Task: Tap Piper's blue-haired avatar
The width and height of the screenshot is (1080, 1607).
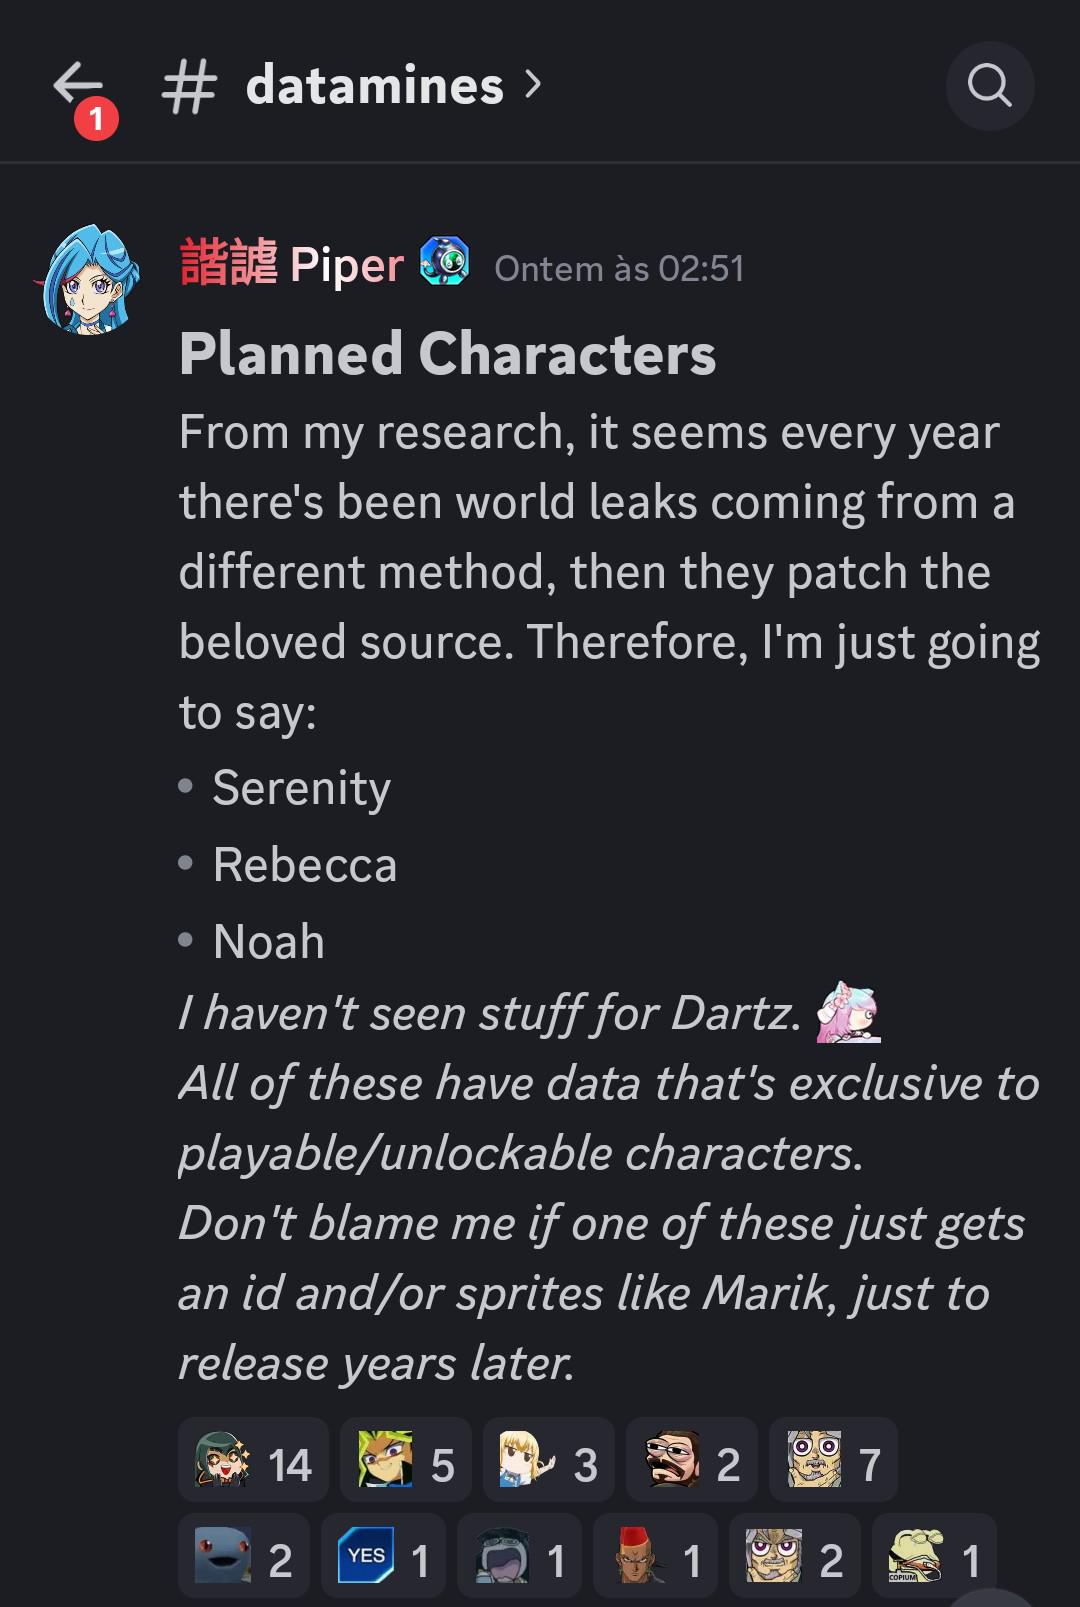Action: [90, 280]
